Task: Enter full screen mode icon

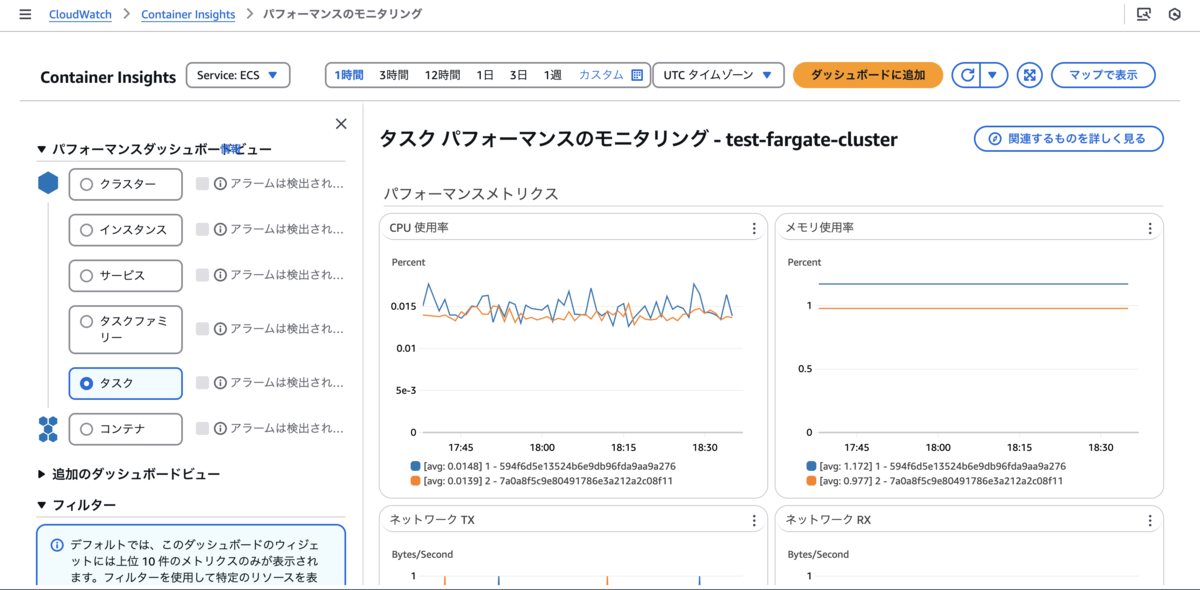Action: [1030, 75]
